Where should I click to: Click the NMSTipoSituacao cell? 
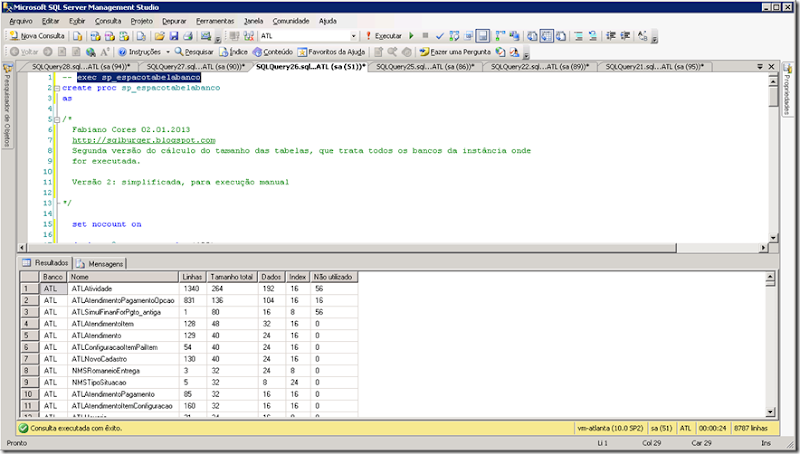pyautogui.click(x=123, y=383)
